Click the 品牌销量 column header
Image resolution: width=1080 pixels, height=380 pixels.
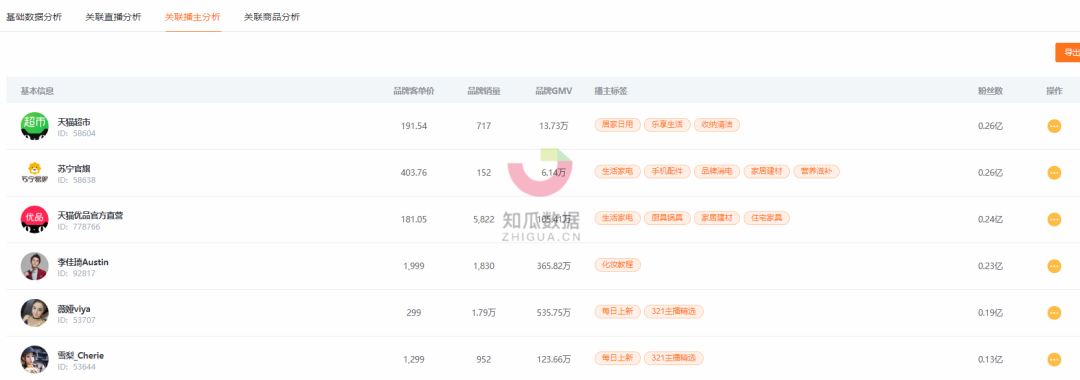click(484, 91)
